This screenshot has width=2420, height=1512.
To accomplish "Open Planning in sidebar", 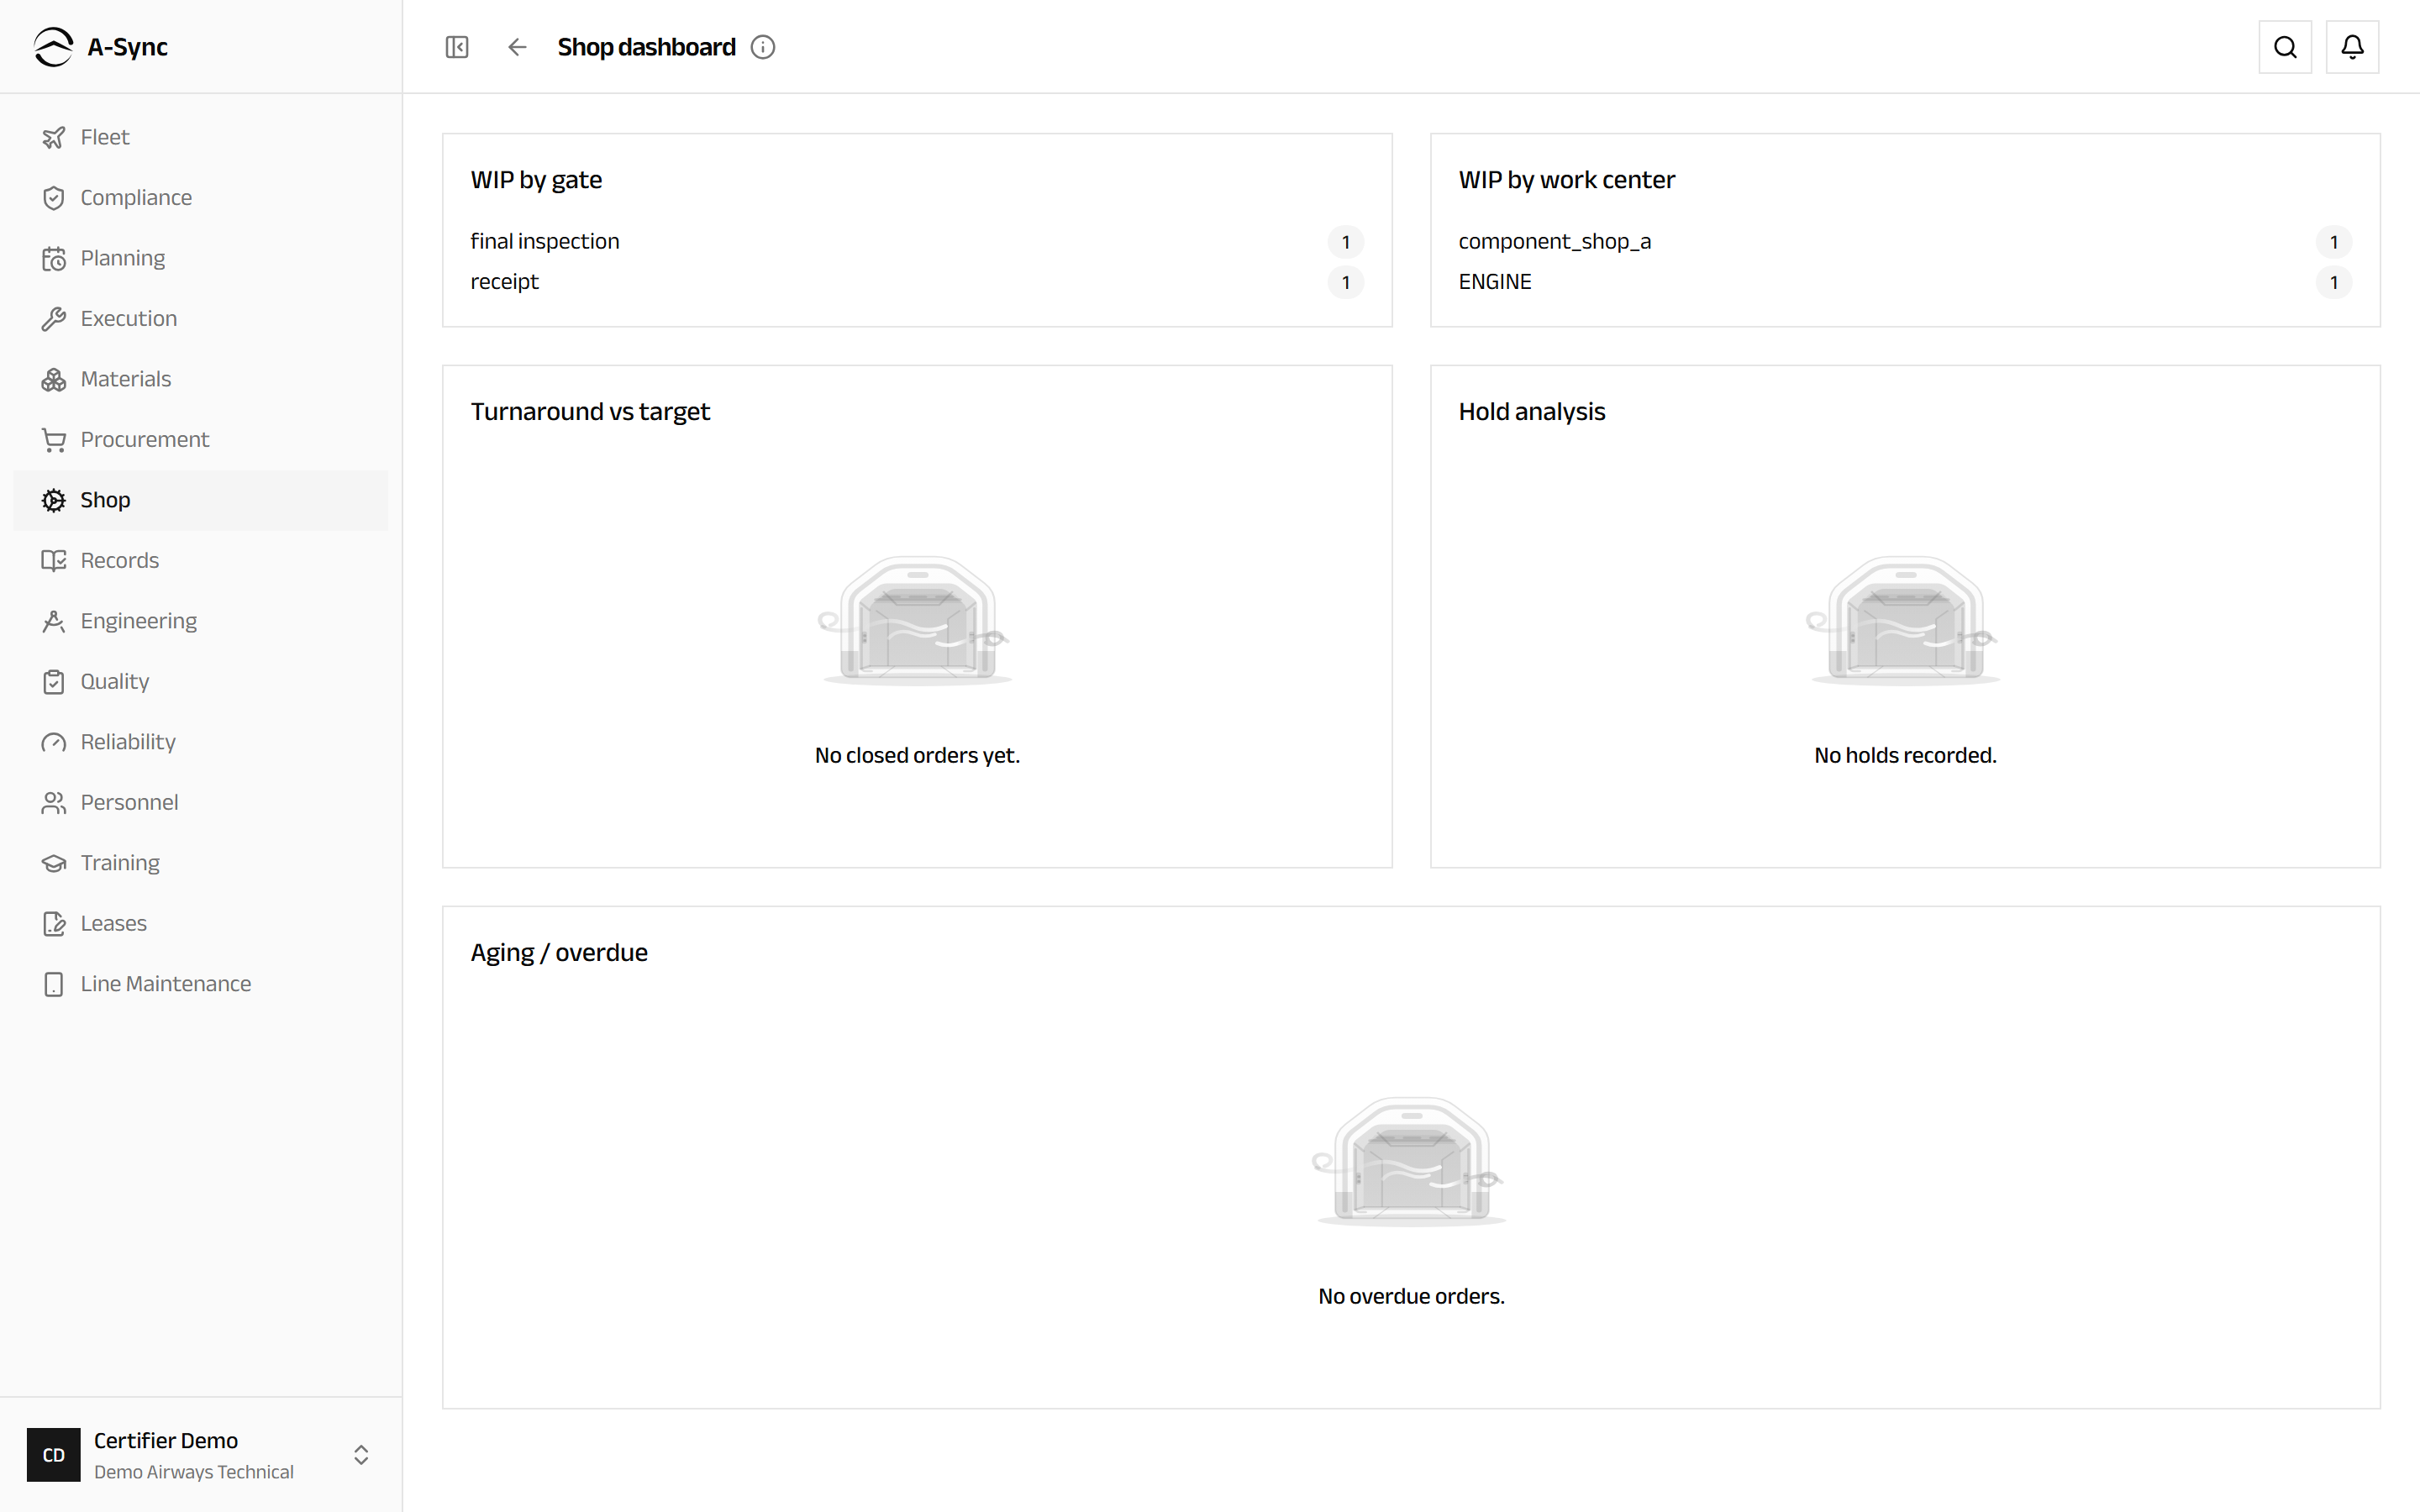I will pos(201,259).
